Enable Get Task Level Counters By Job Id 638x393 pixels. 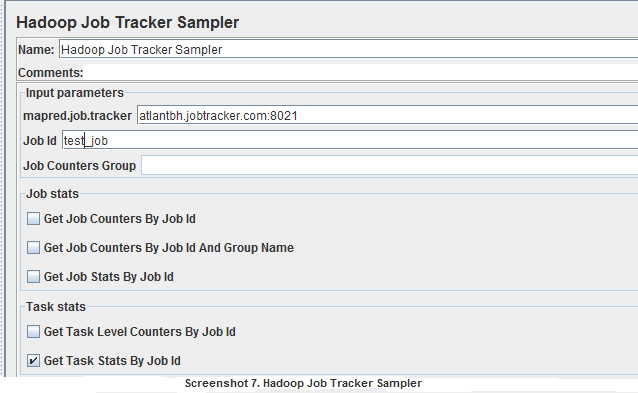pyautogui.click(x=33, y=332)
